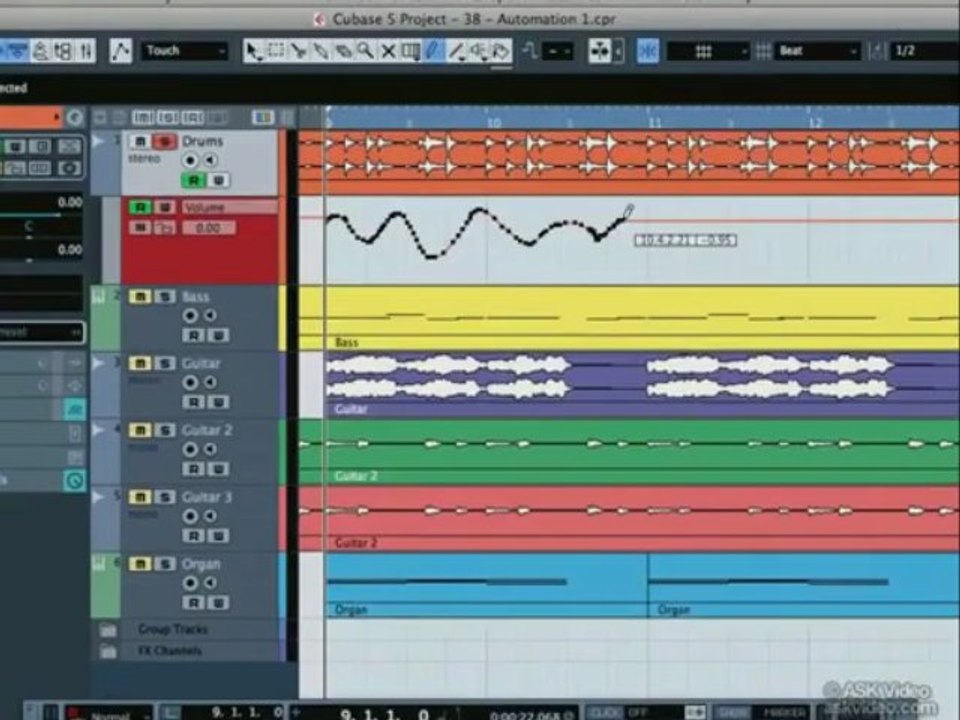
Task: Mute the Guitar 3 track
Action: [140, 497]
